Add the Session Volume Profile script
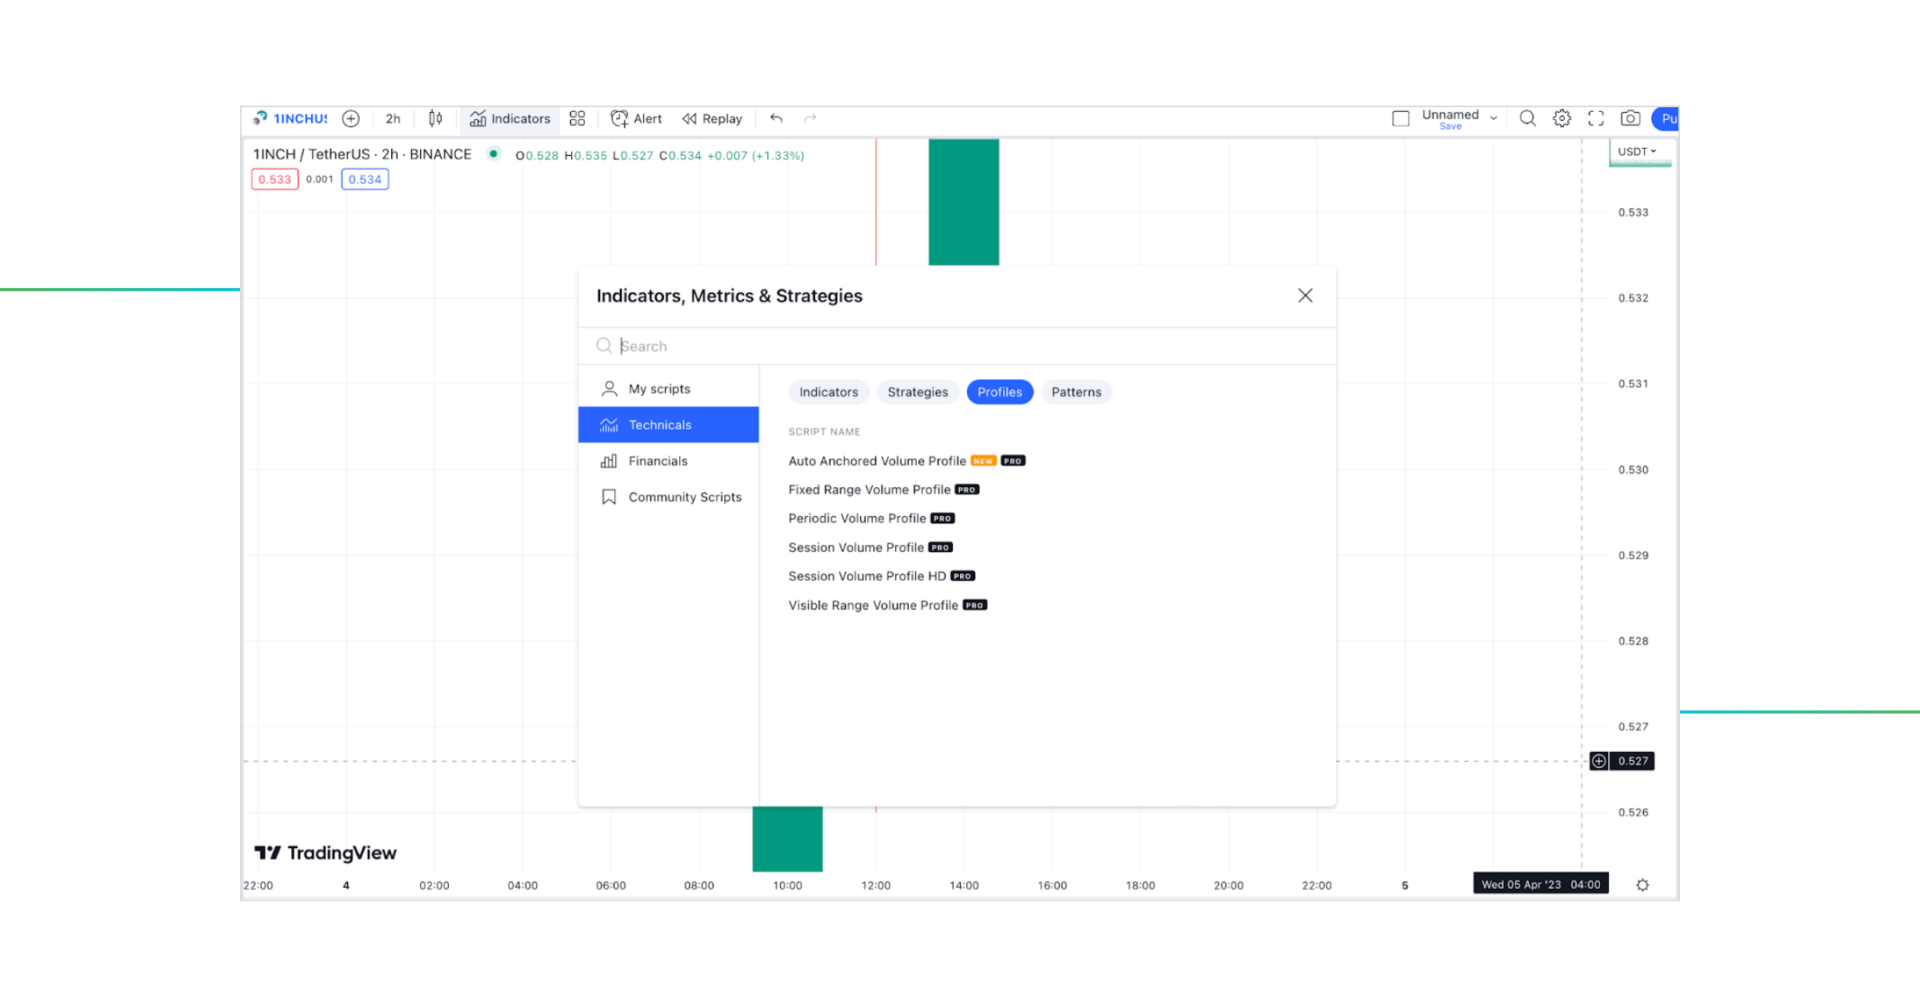 coord(856,547)
